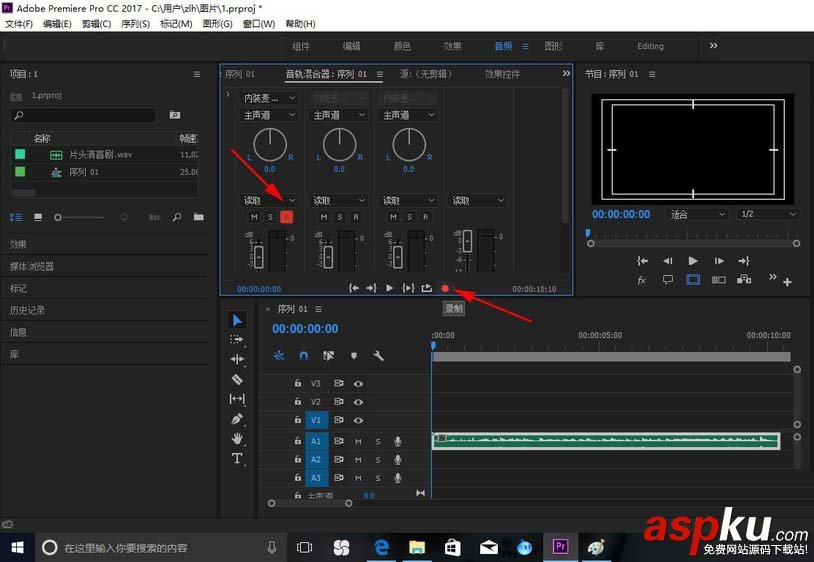
Task: Click the timeline wrench settings icon
Action: point(378,355)
